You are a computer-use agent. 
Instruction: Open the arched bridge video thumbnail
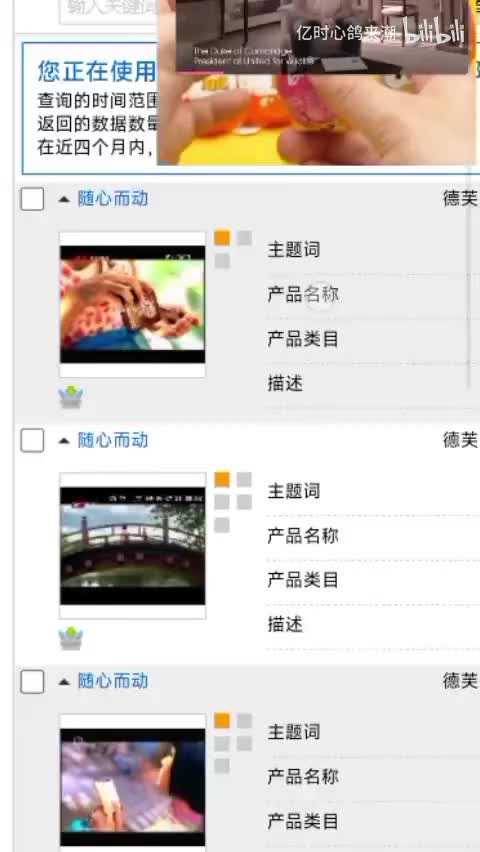click(133, 546)
